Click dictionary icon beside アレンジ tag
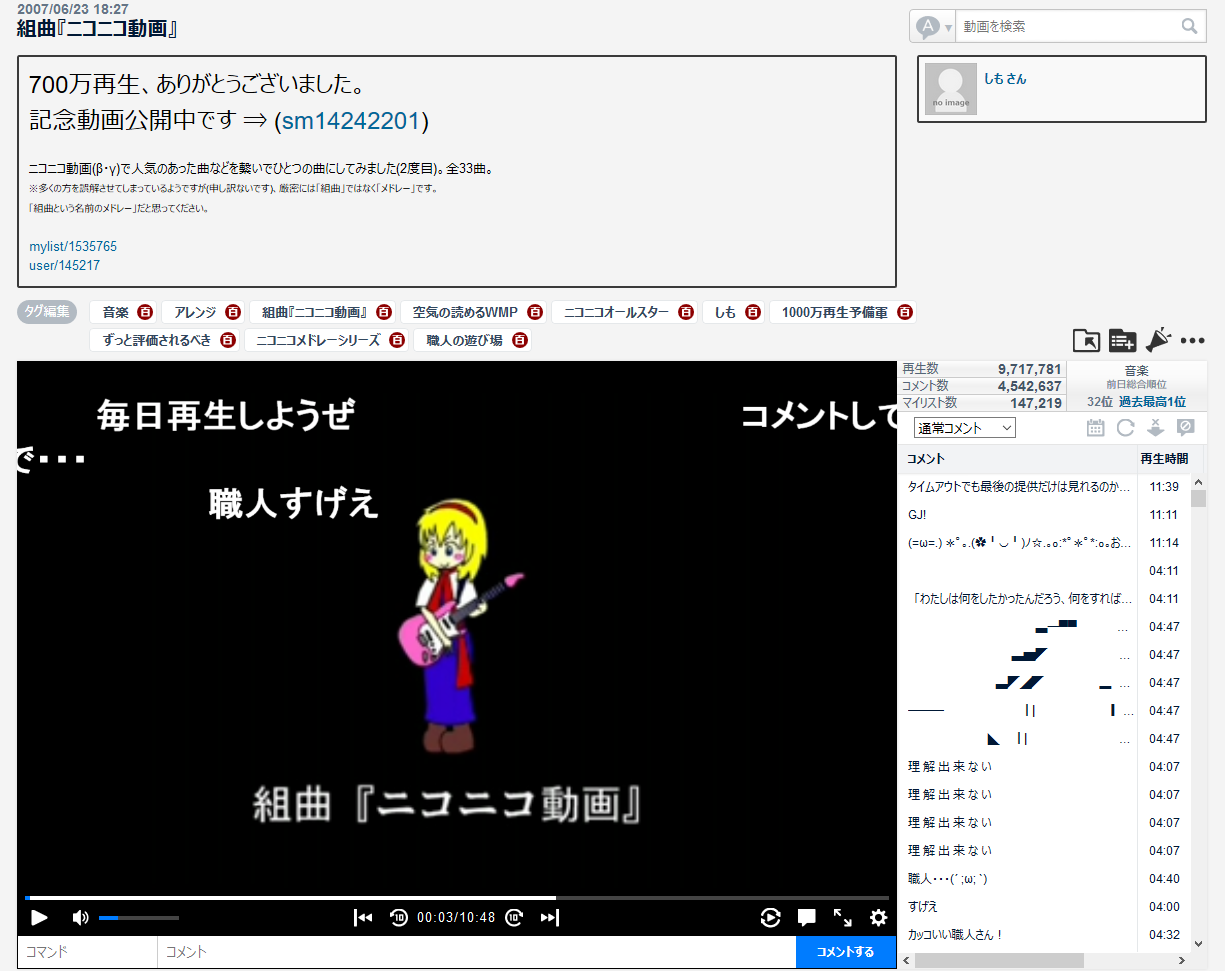Viewport: 1225px width, 971px height. click(233, 313)
